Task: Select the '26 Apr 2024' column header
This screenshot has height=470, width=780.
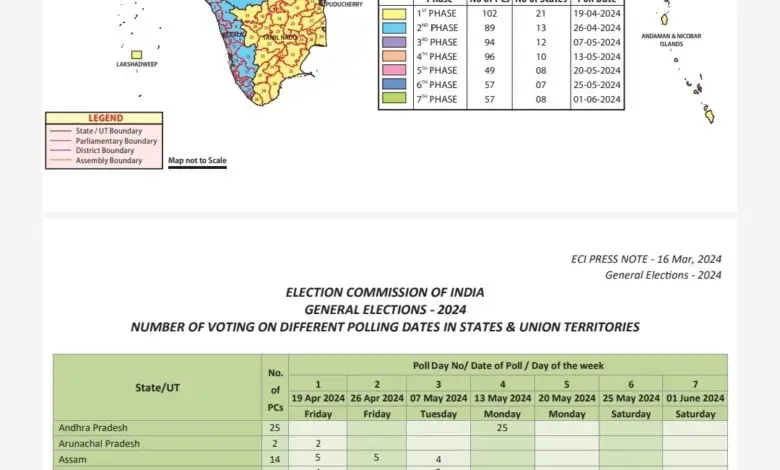Action: pos(377,398)
